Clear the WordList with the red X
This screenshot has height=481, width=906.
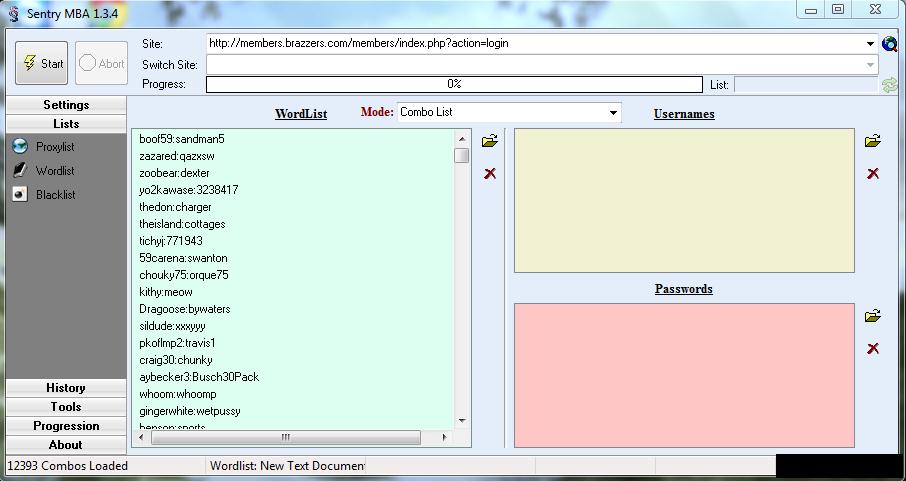[490, 173]
